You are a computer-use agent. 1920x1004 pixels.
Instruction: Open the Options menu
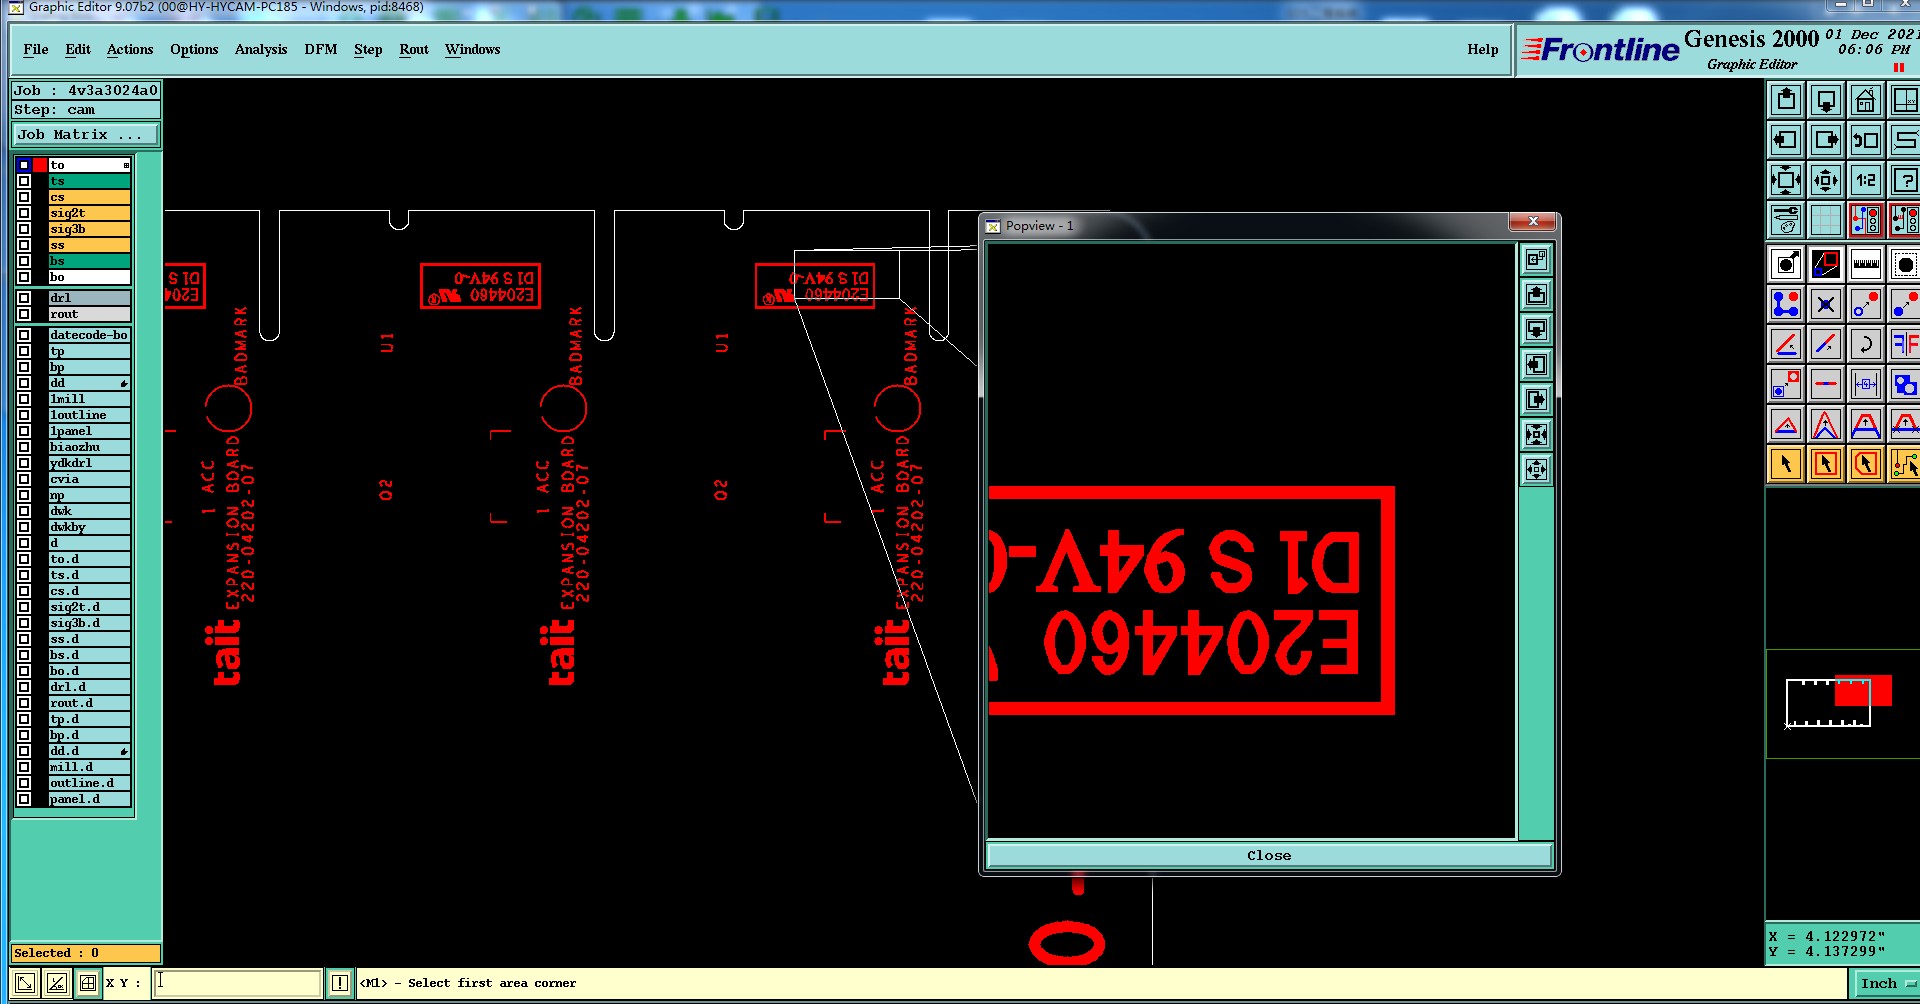coord(194,49)
